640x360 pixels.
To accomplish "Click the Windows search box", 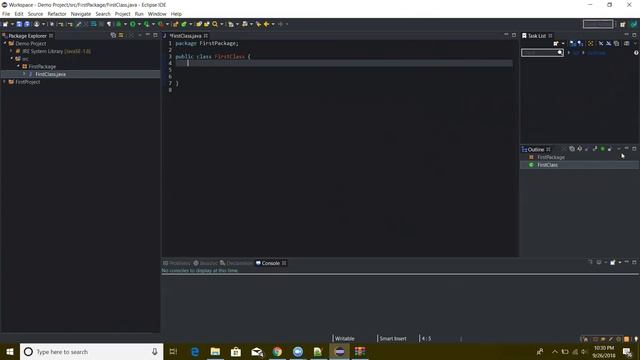I will point(91,351).
